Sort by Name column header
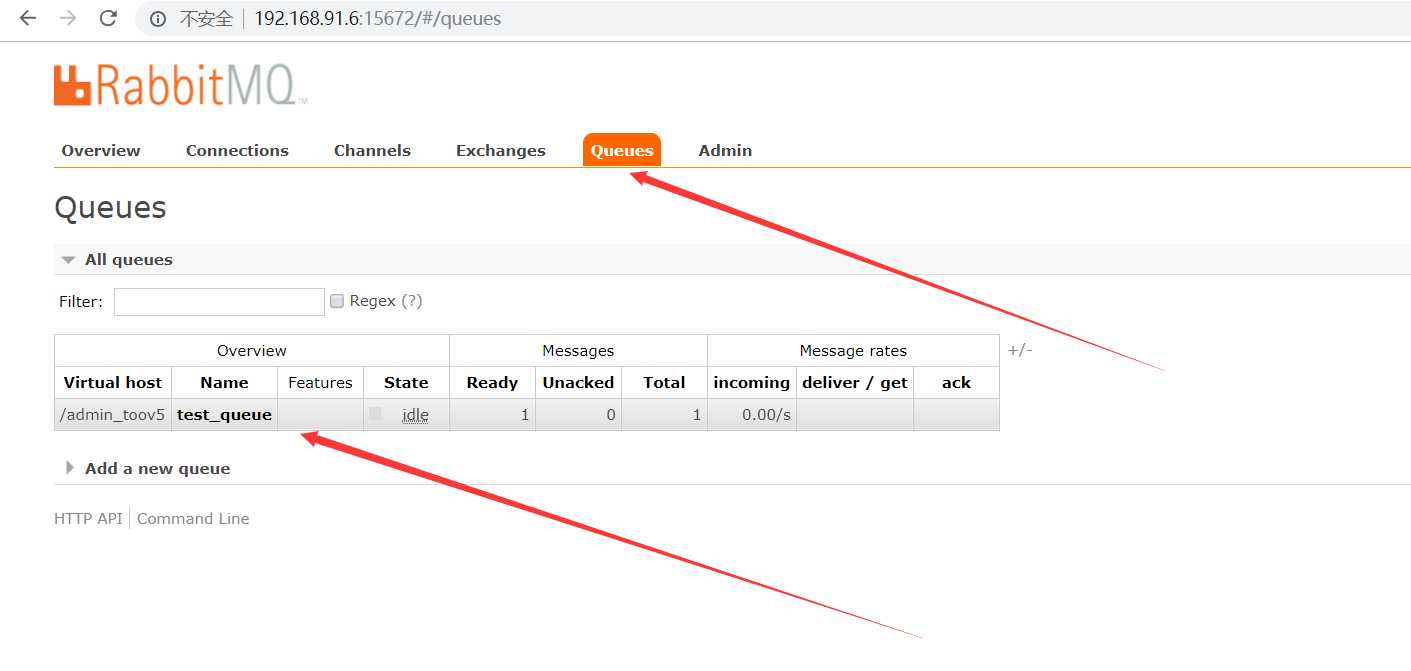1411x671 pixels. pos(224,382)
